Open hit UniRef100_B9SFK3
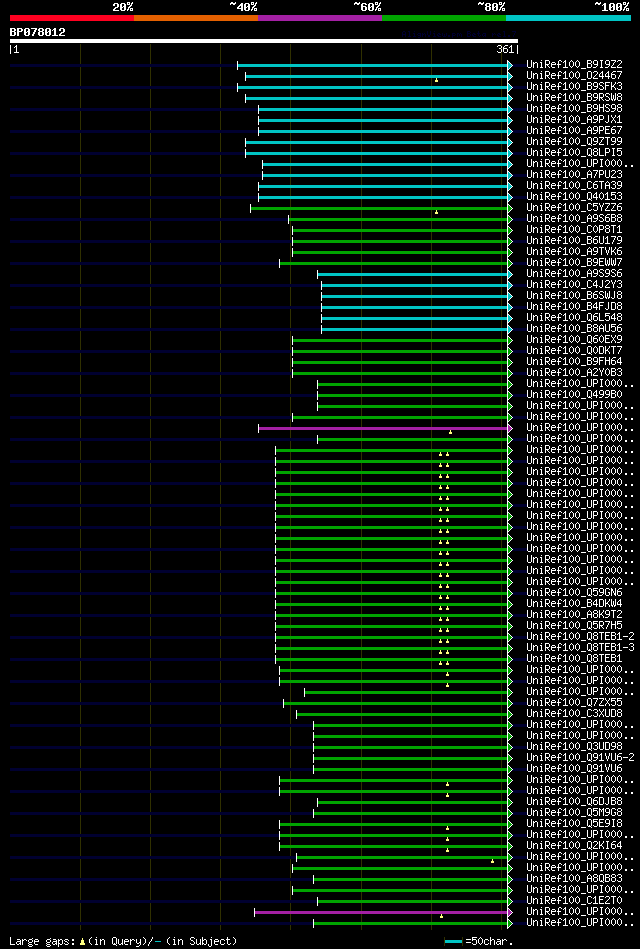 coord(575,87)
